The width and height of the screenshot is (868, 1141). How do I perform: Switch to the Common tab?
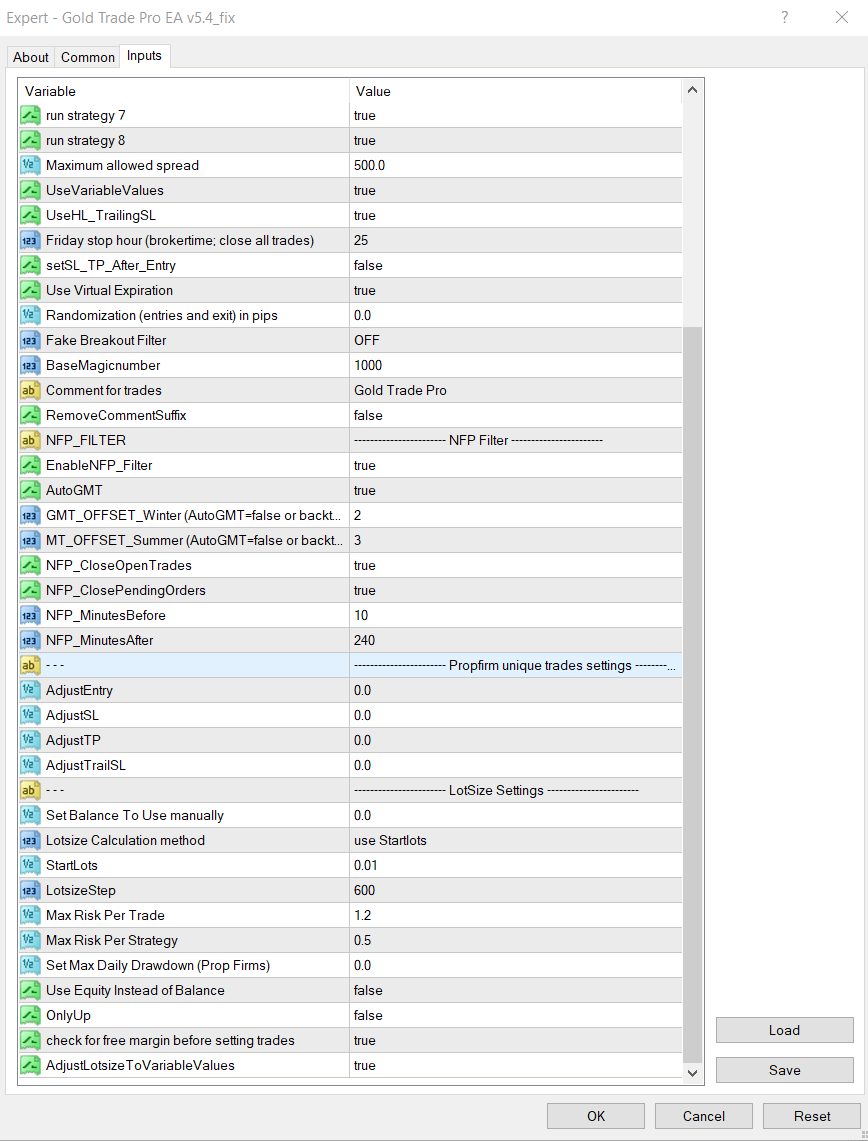pyautogui.click(x=87, y=57)
